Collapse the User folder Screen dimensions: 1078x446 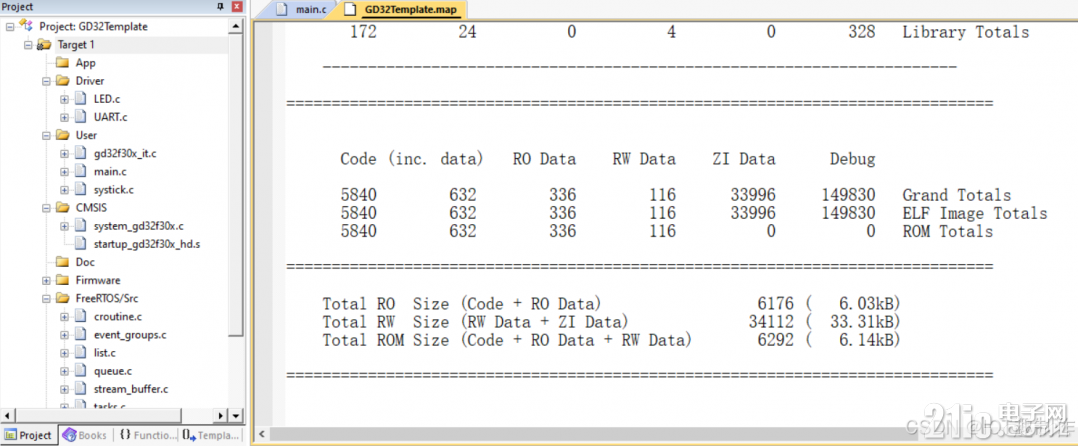pos(46,135)
